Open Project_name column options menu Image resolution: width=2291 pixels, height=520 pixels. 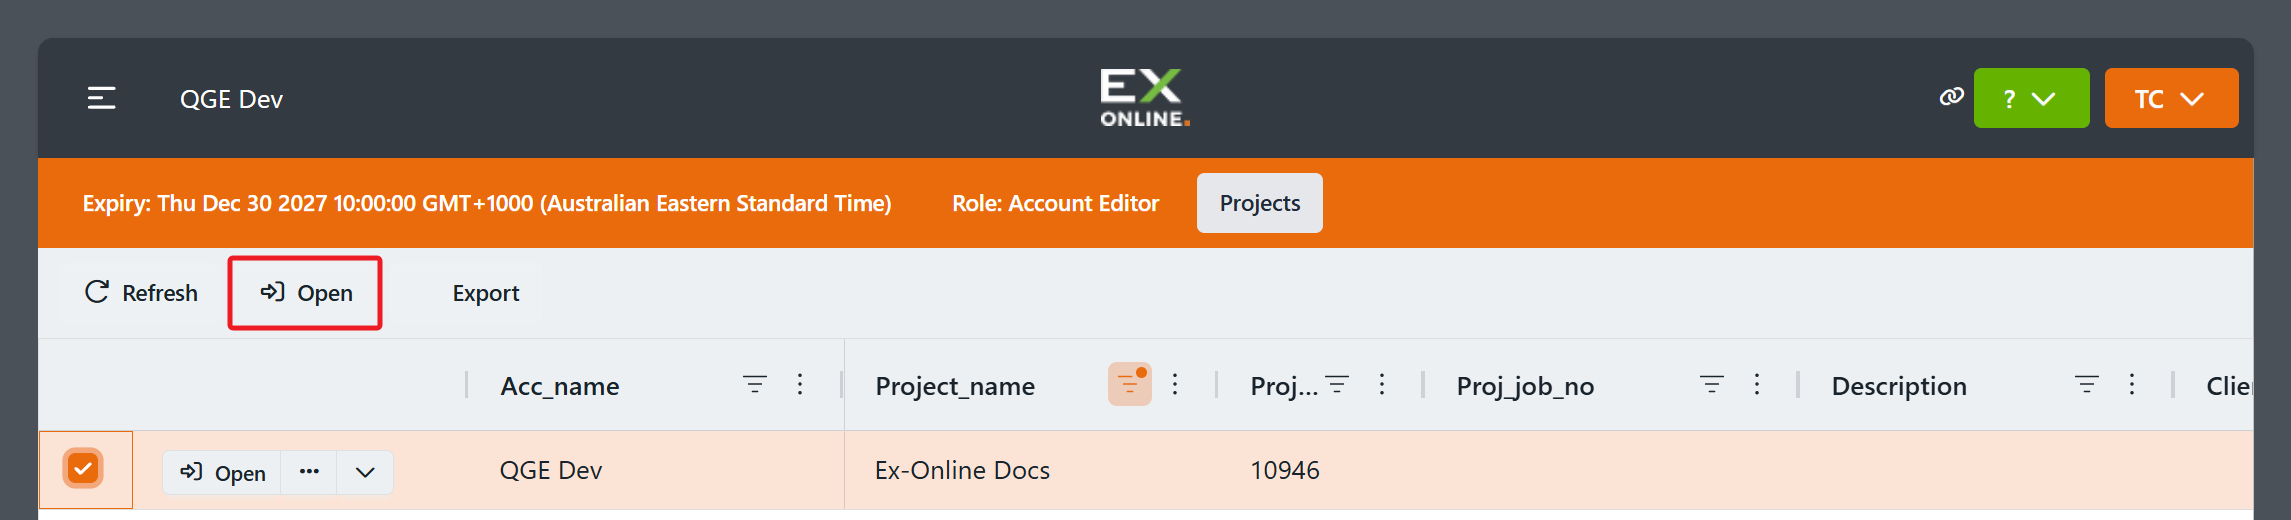(x=1175, y=385)
